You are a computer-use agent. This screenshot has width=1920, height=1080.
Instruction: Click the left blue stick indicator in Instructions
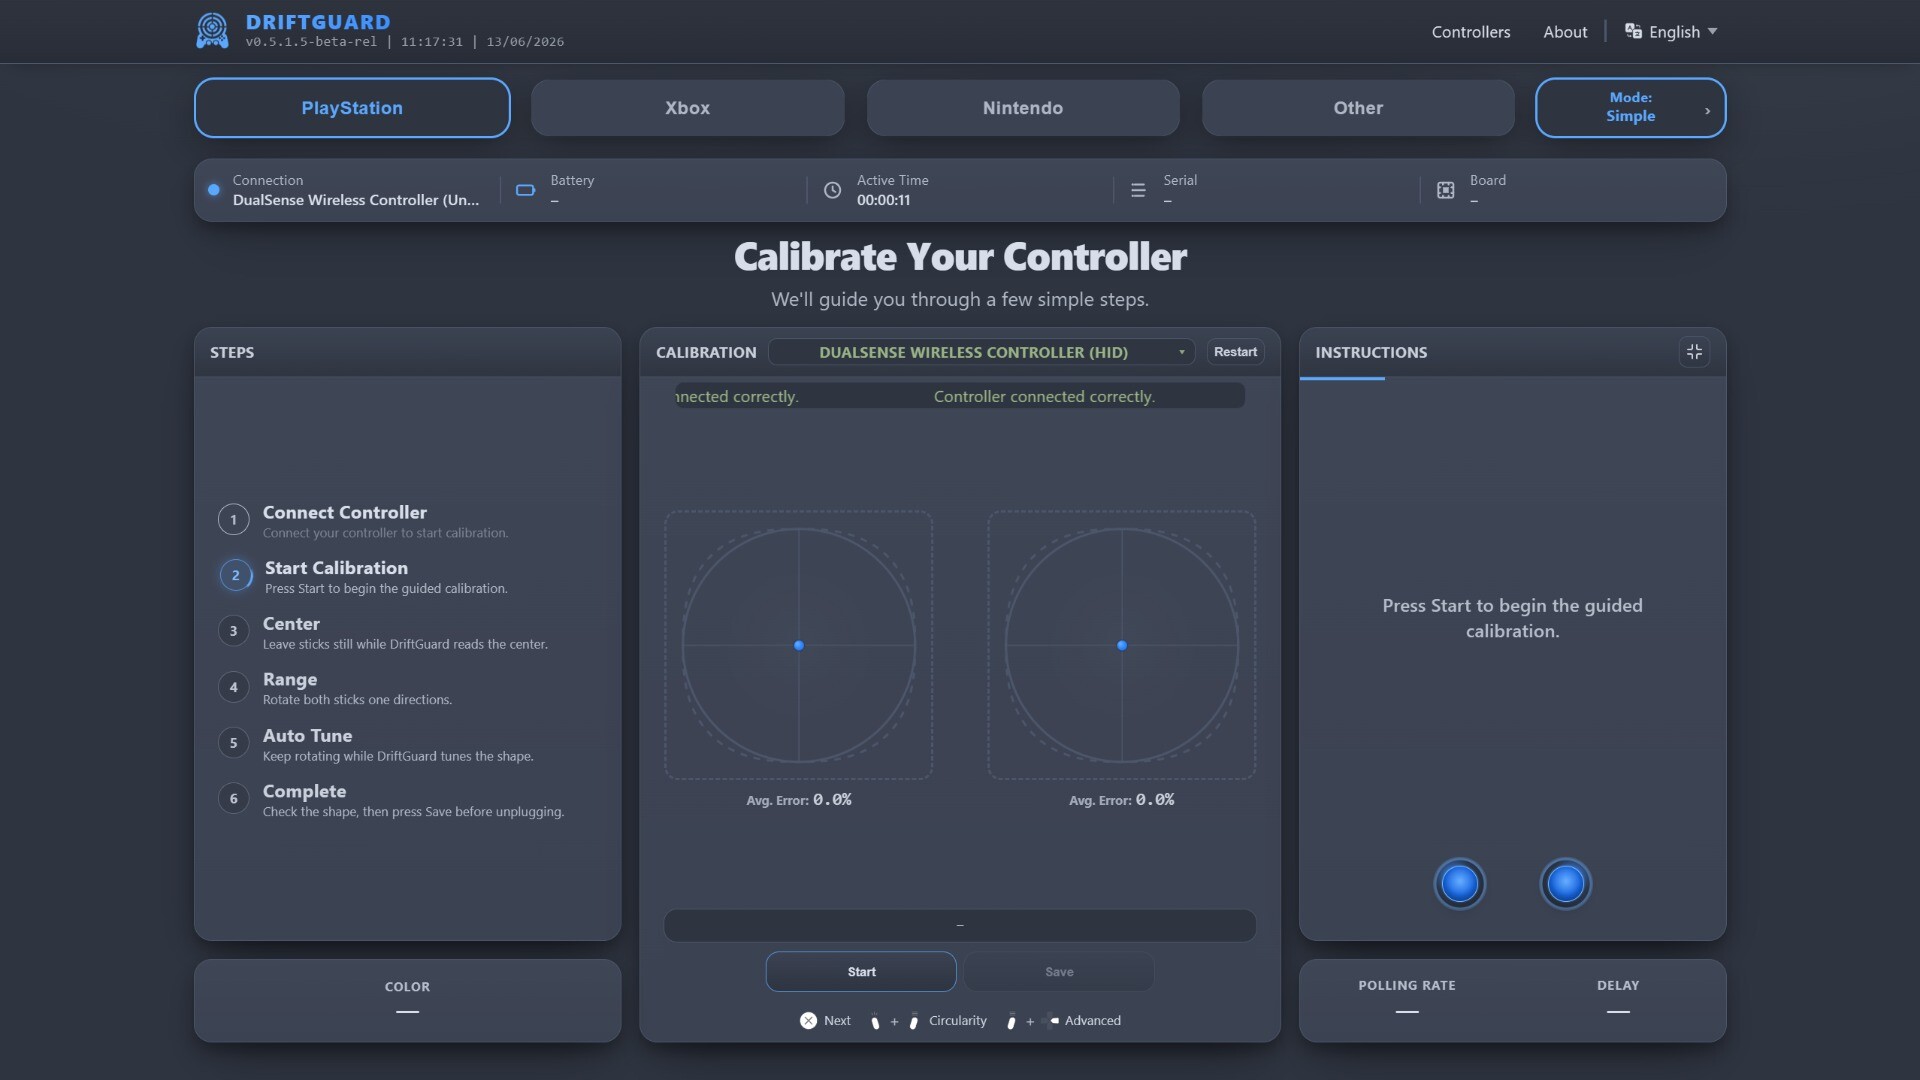point(1459,884)
